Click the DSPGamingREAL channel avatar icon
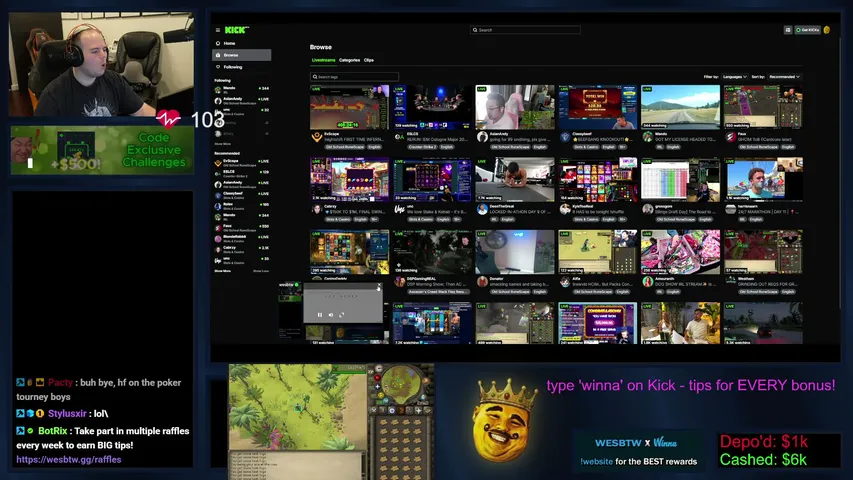 coord(399,282)
